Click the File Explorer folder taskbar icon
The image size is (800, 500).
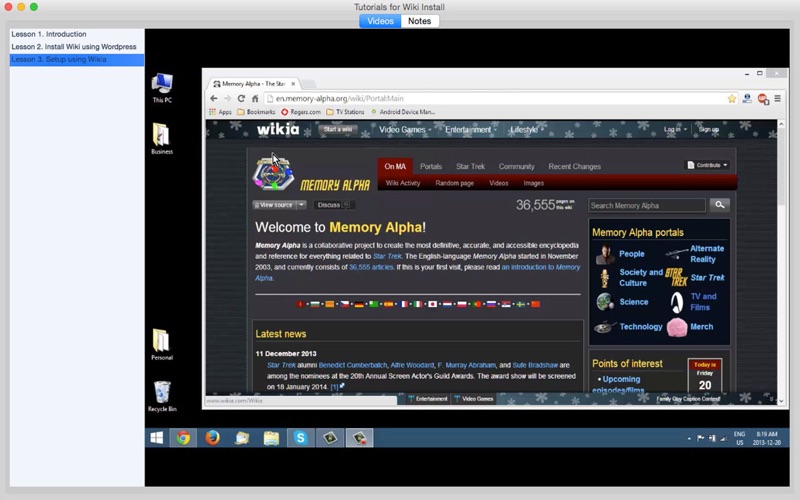271,438
